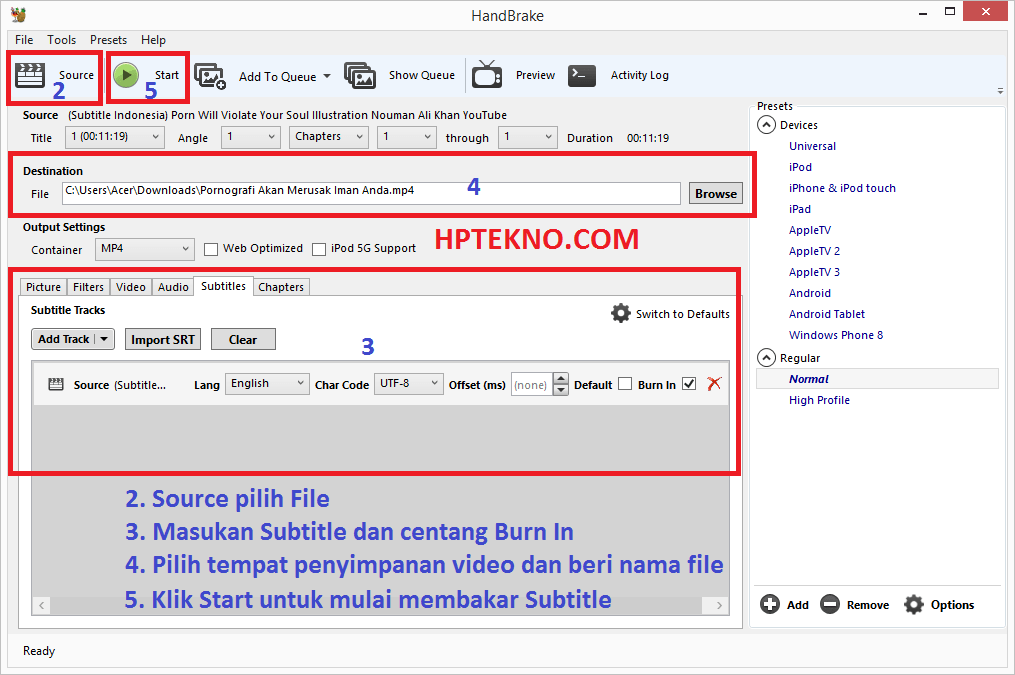The width and height of the screenshot is (1015, 675).
Task: Open the queue via Show Queue icon
Action: 360,75
